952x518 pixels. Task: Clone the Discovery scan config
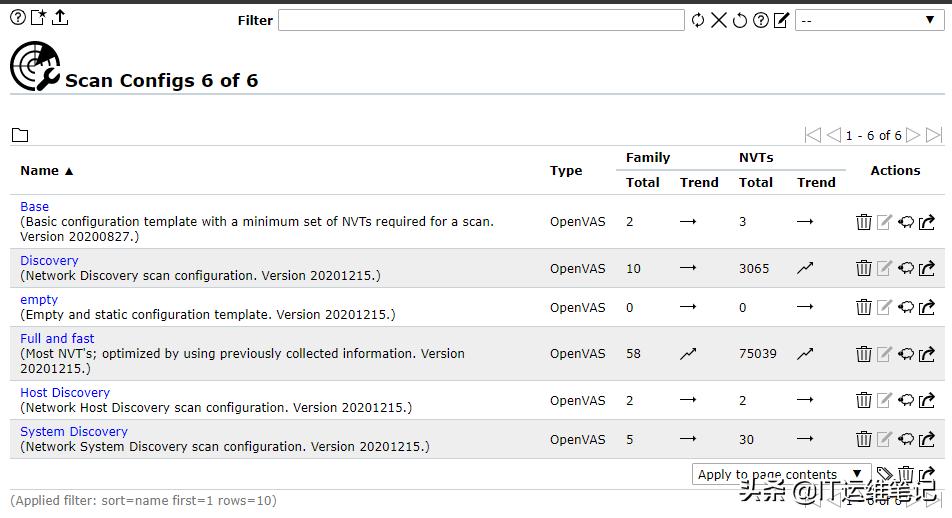(906, 268)
